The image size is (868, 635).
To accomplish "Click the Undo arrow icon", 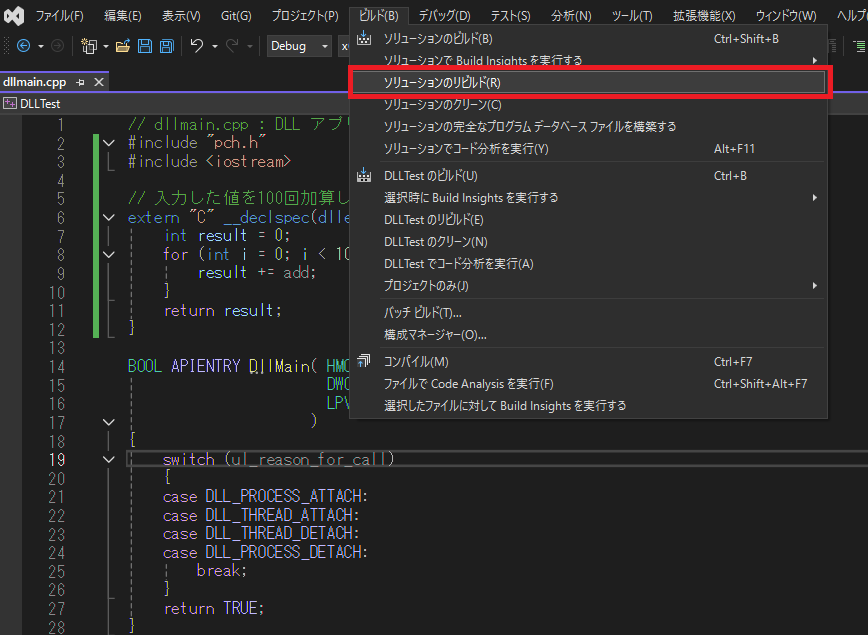I will [x=197, y=46].
